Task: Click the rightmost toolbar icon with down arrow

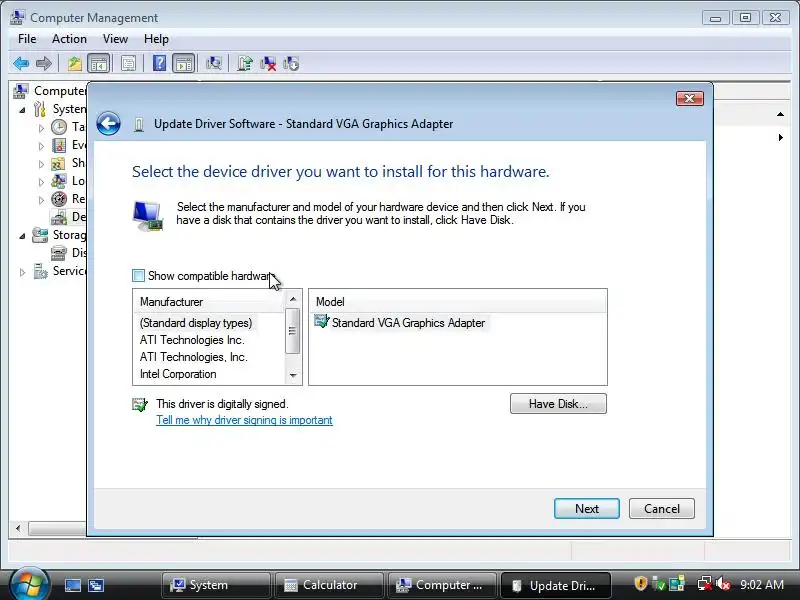Action: 291,64
